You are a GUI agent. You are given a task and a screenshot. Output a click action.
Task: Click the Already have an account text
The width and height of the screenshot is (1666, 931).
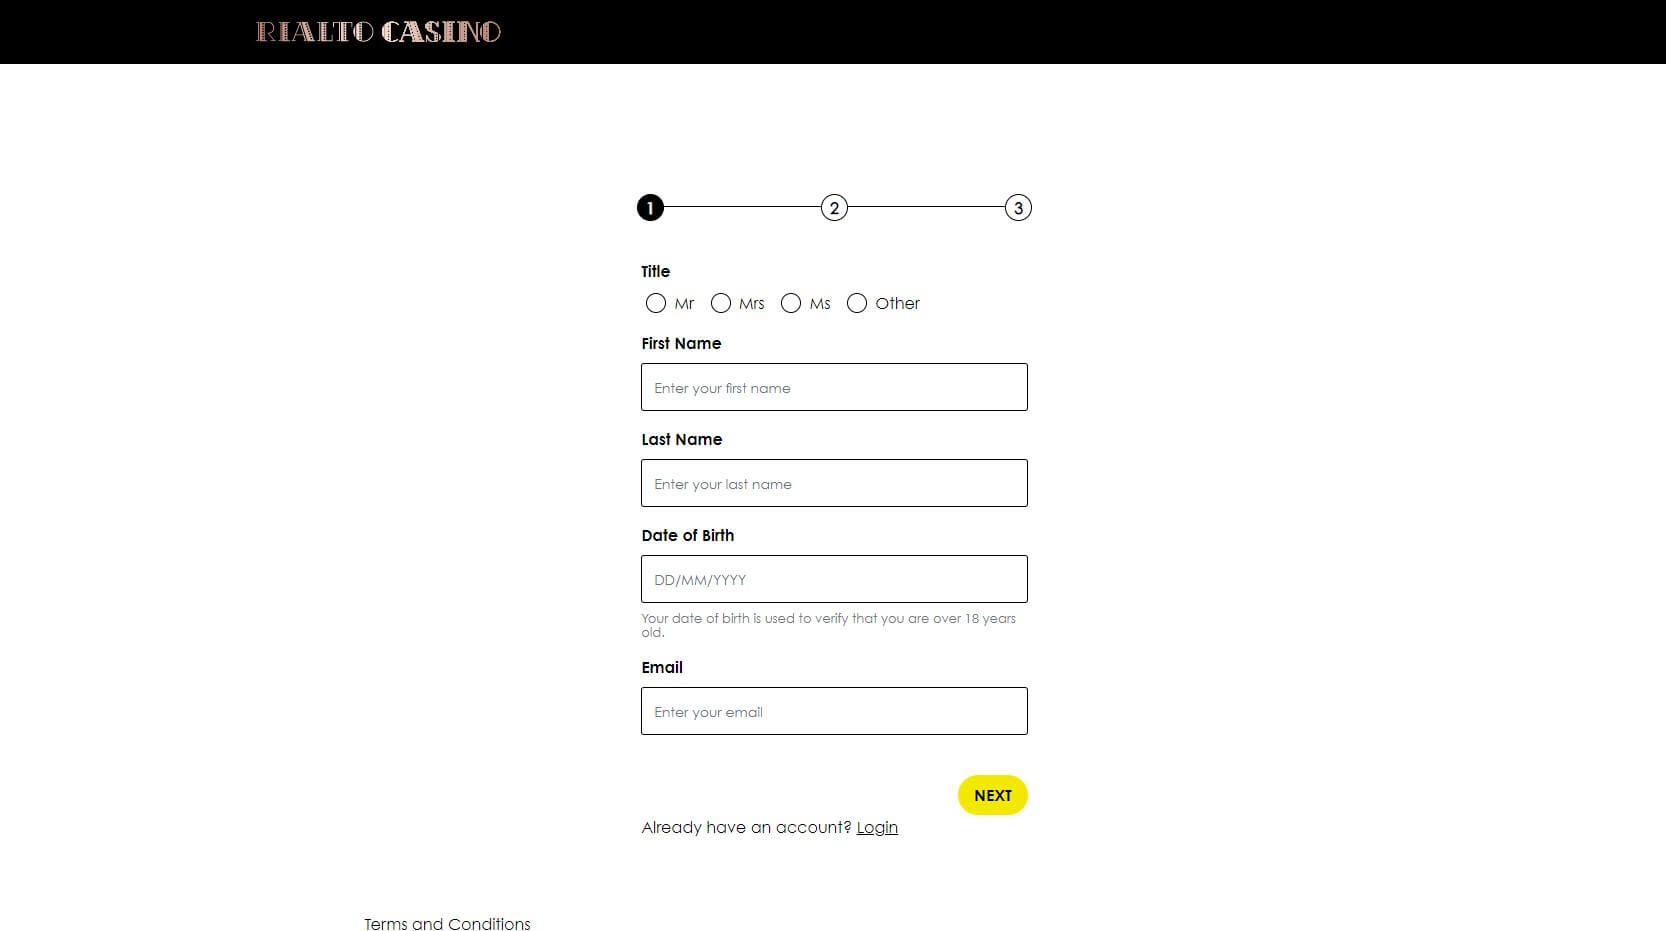745,827
